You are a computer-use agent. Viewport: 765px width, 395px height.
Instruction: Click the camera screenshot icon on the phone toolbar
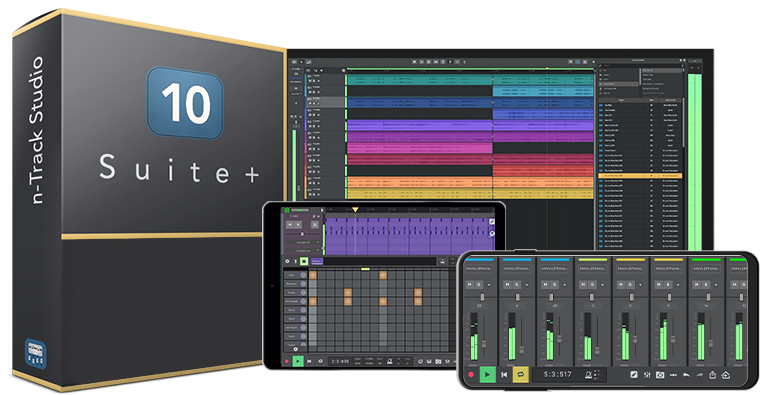point(660,375)
